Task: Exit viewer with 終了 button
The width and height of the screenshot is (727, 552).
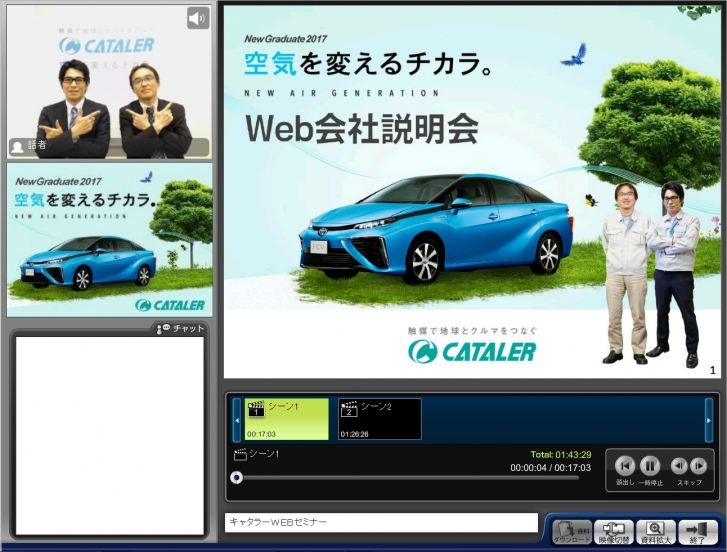Action: 698,532
